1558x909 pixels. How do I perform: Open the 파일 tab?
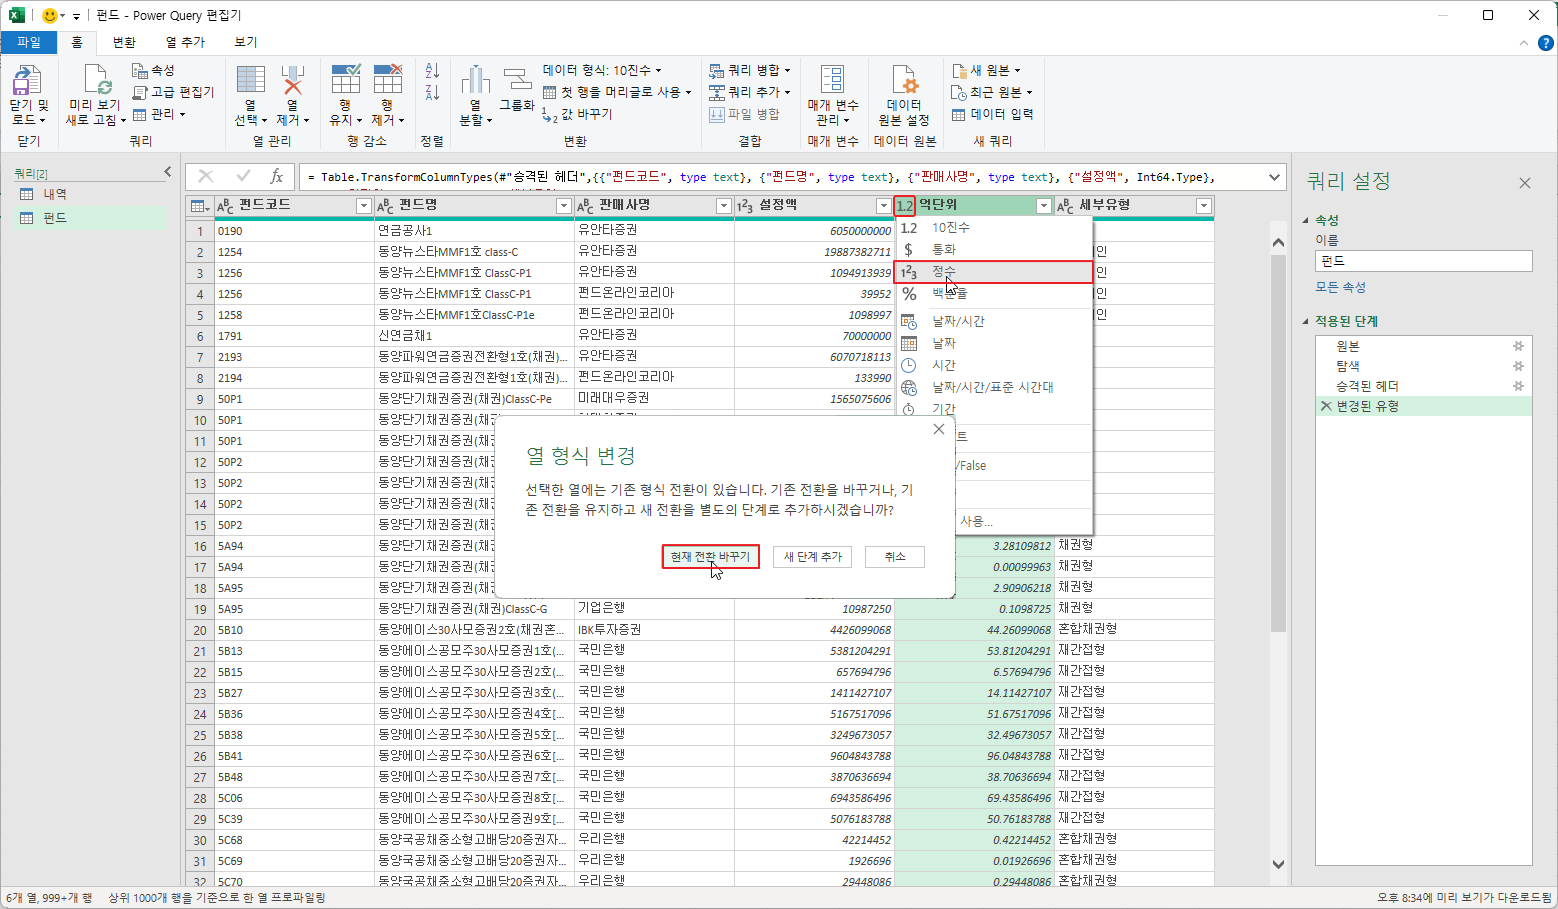29,42
